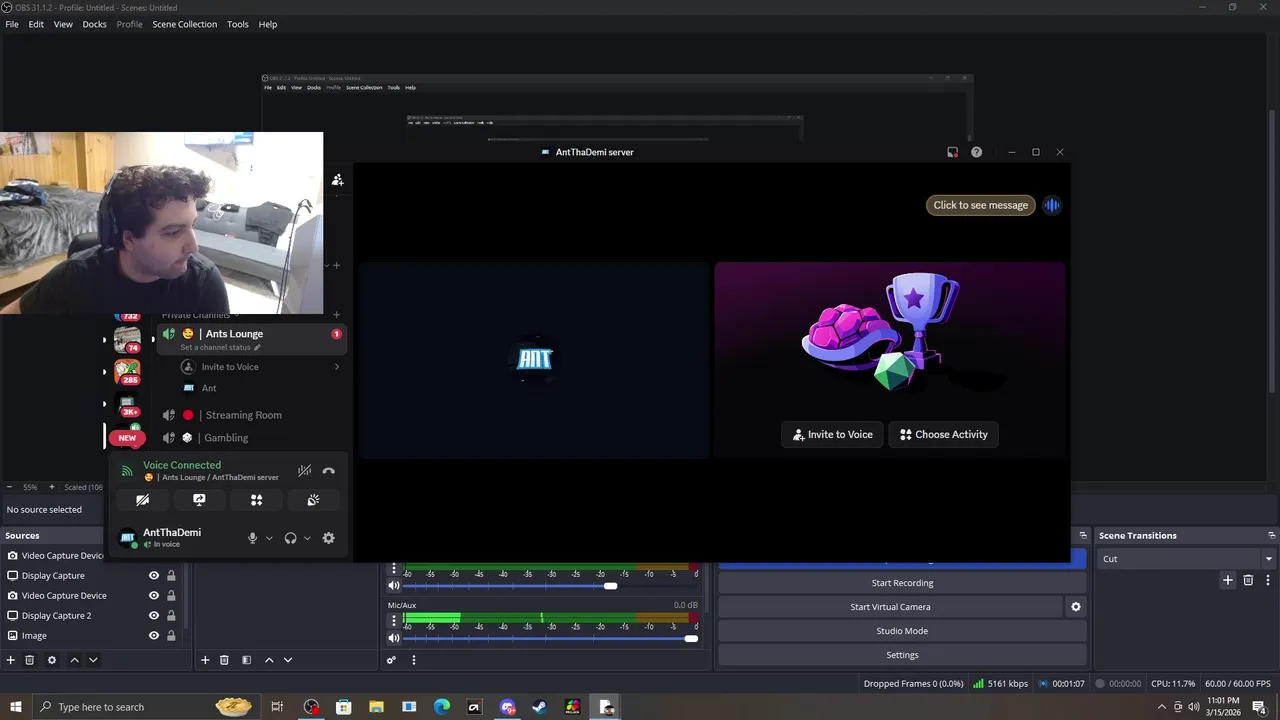Click Studio Mode button

(902, 631)
